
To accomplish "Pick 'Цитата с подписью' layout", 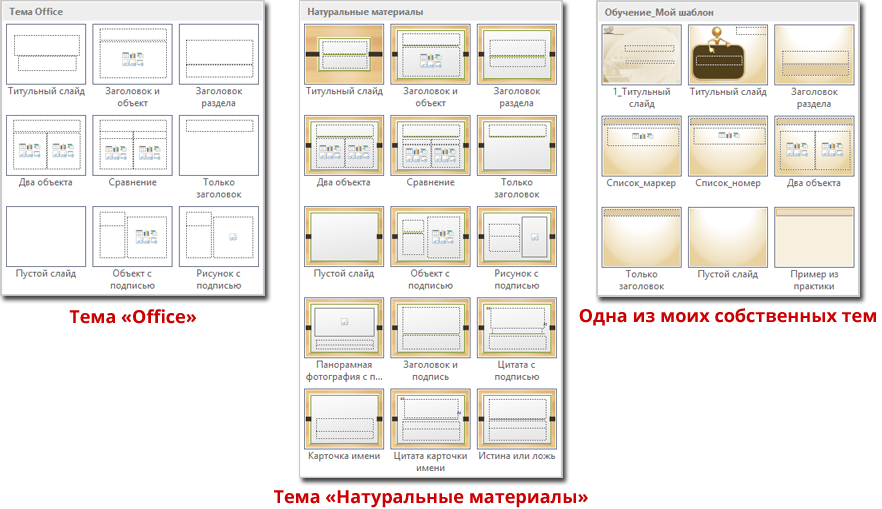I will point(517,328).
